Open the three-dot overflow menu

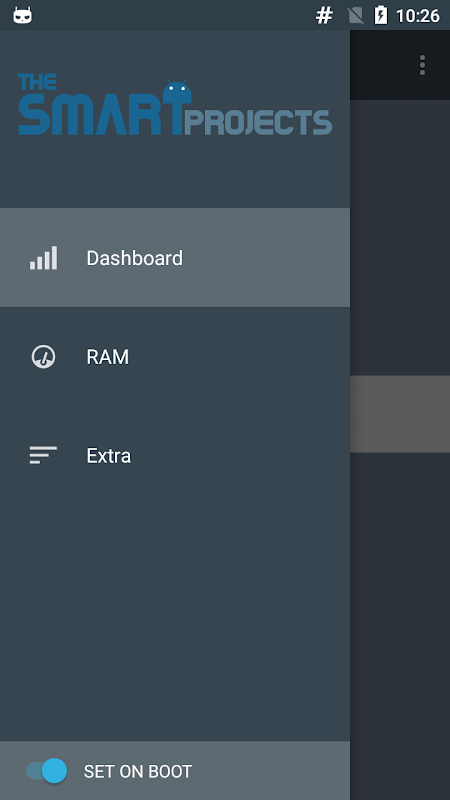pyautogui.click(x=422, y=65)
